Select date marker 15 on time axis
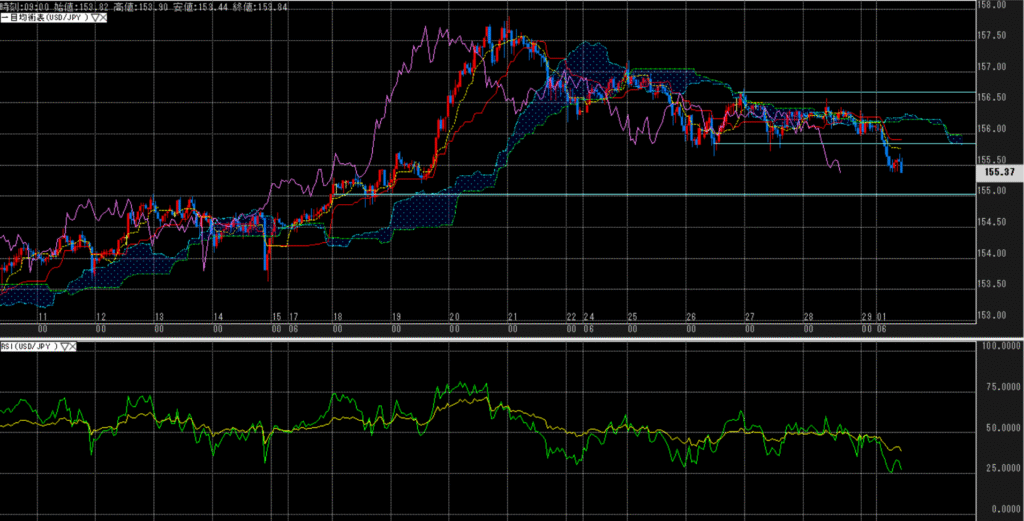The height and width of the screenshot is (521, 1024). point(277,316)
